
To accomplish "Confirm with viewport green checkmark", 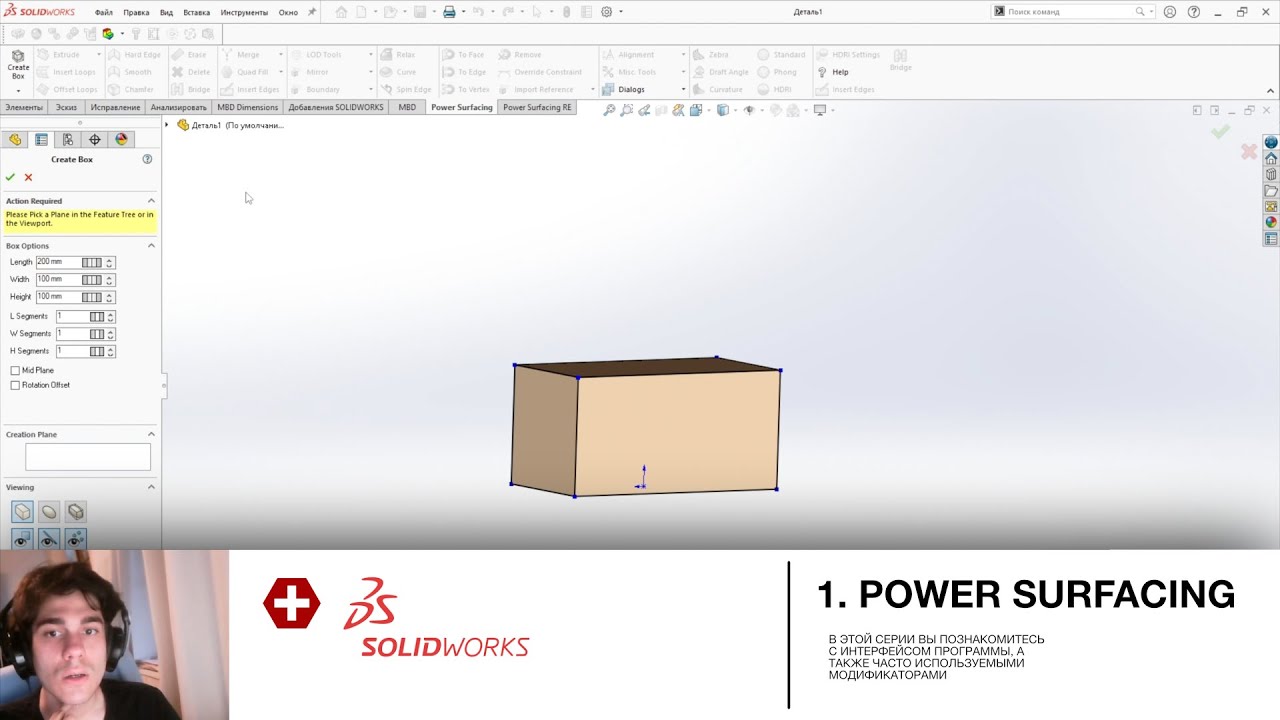I will [x=1220, y=131].
